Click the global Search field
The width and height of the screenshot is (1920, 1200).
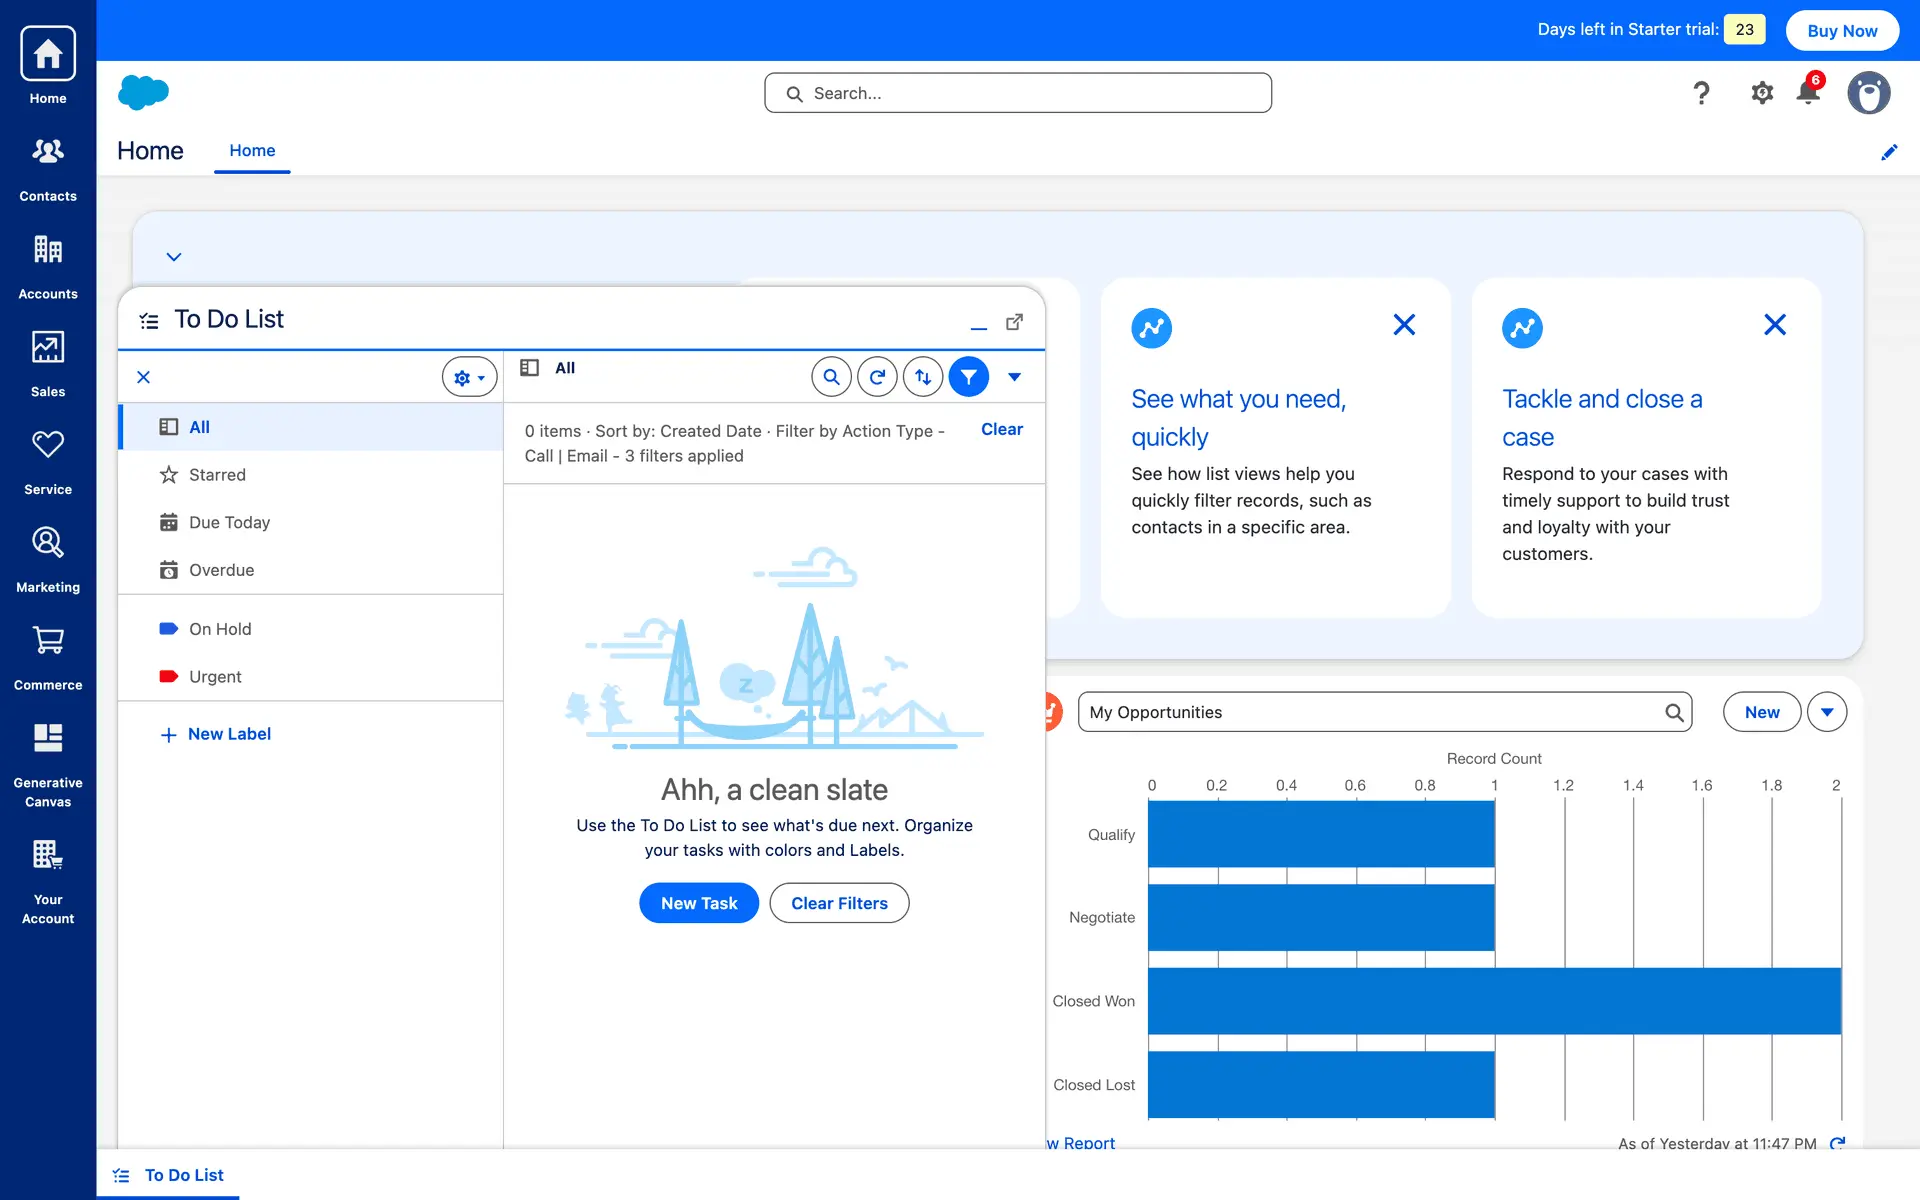tap(1018, 93)
